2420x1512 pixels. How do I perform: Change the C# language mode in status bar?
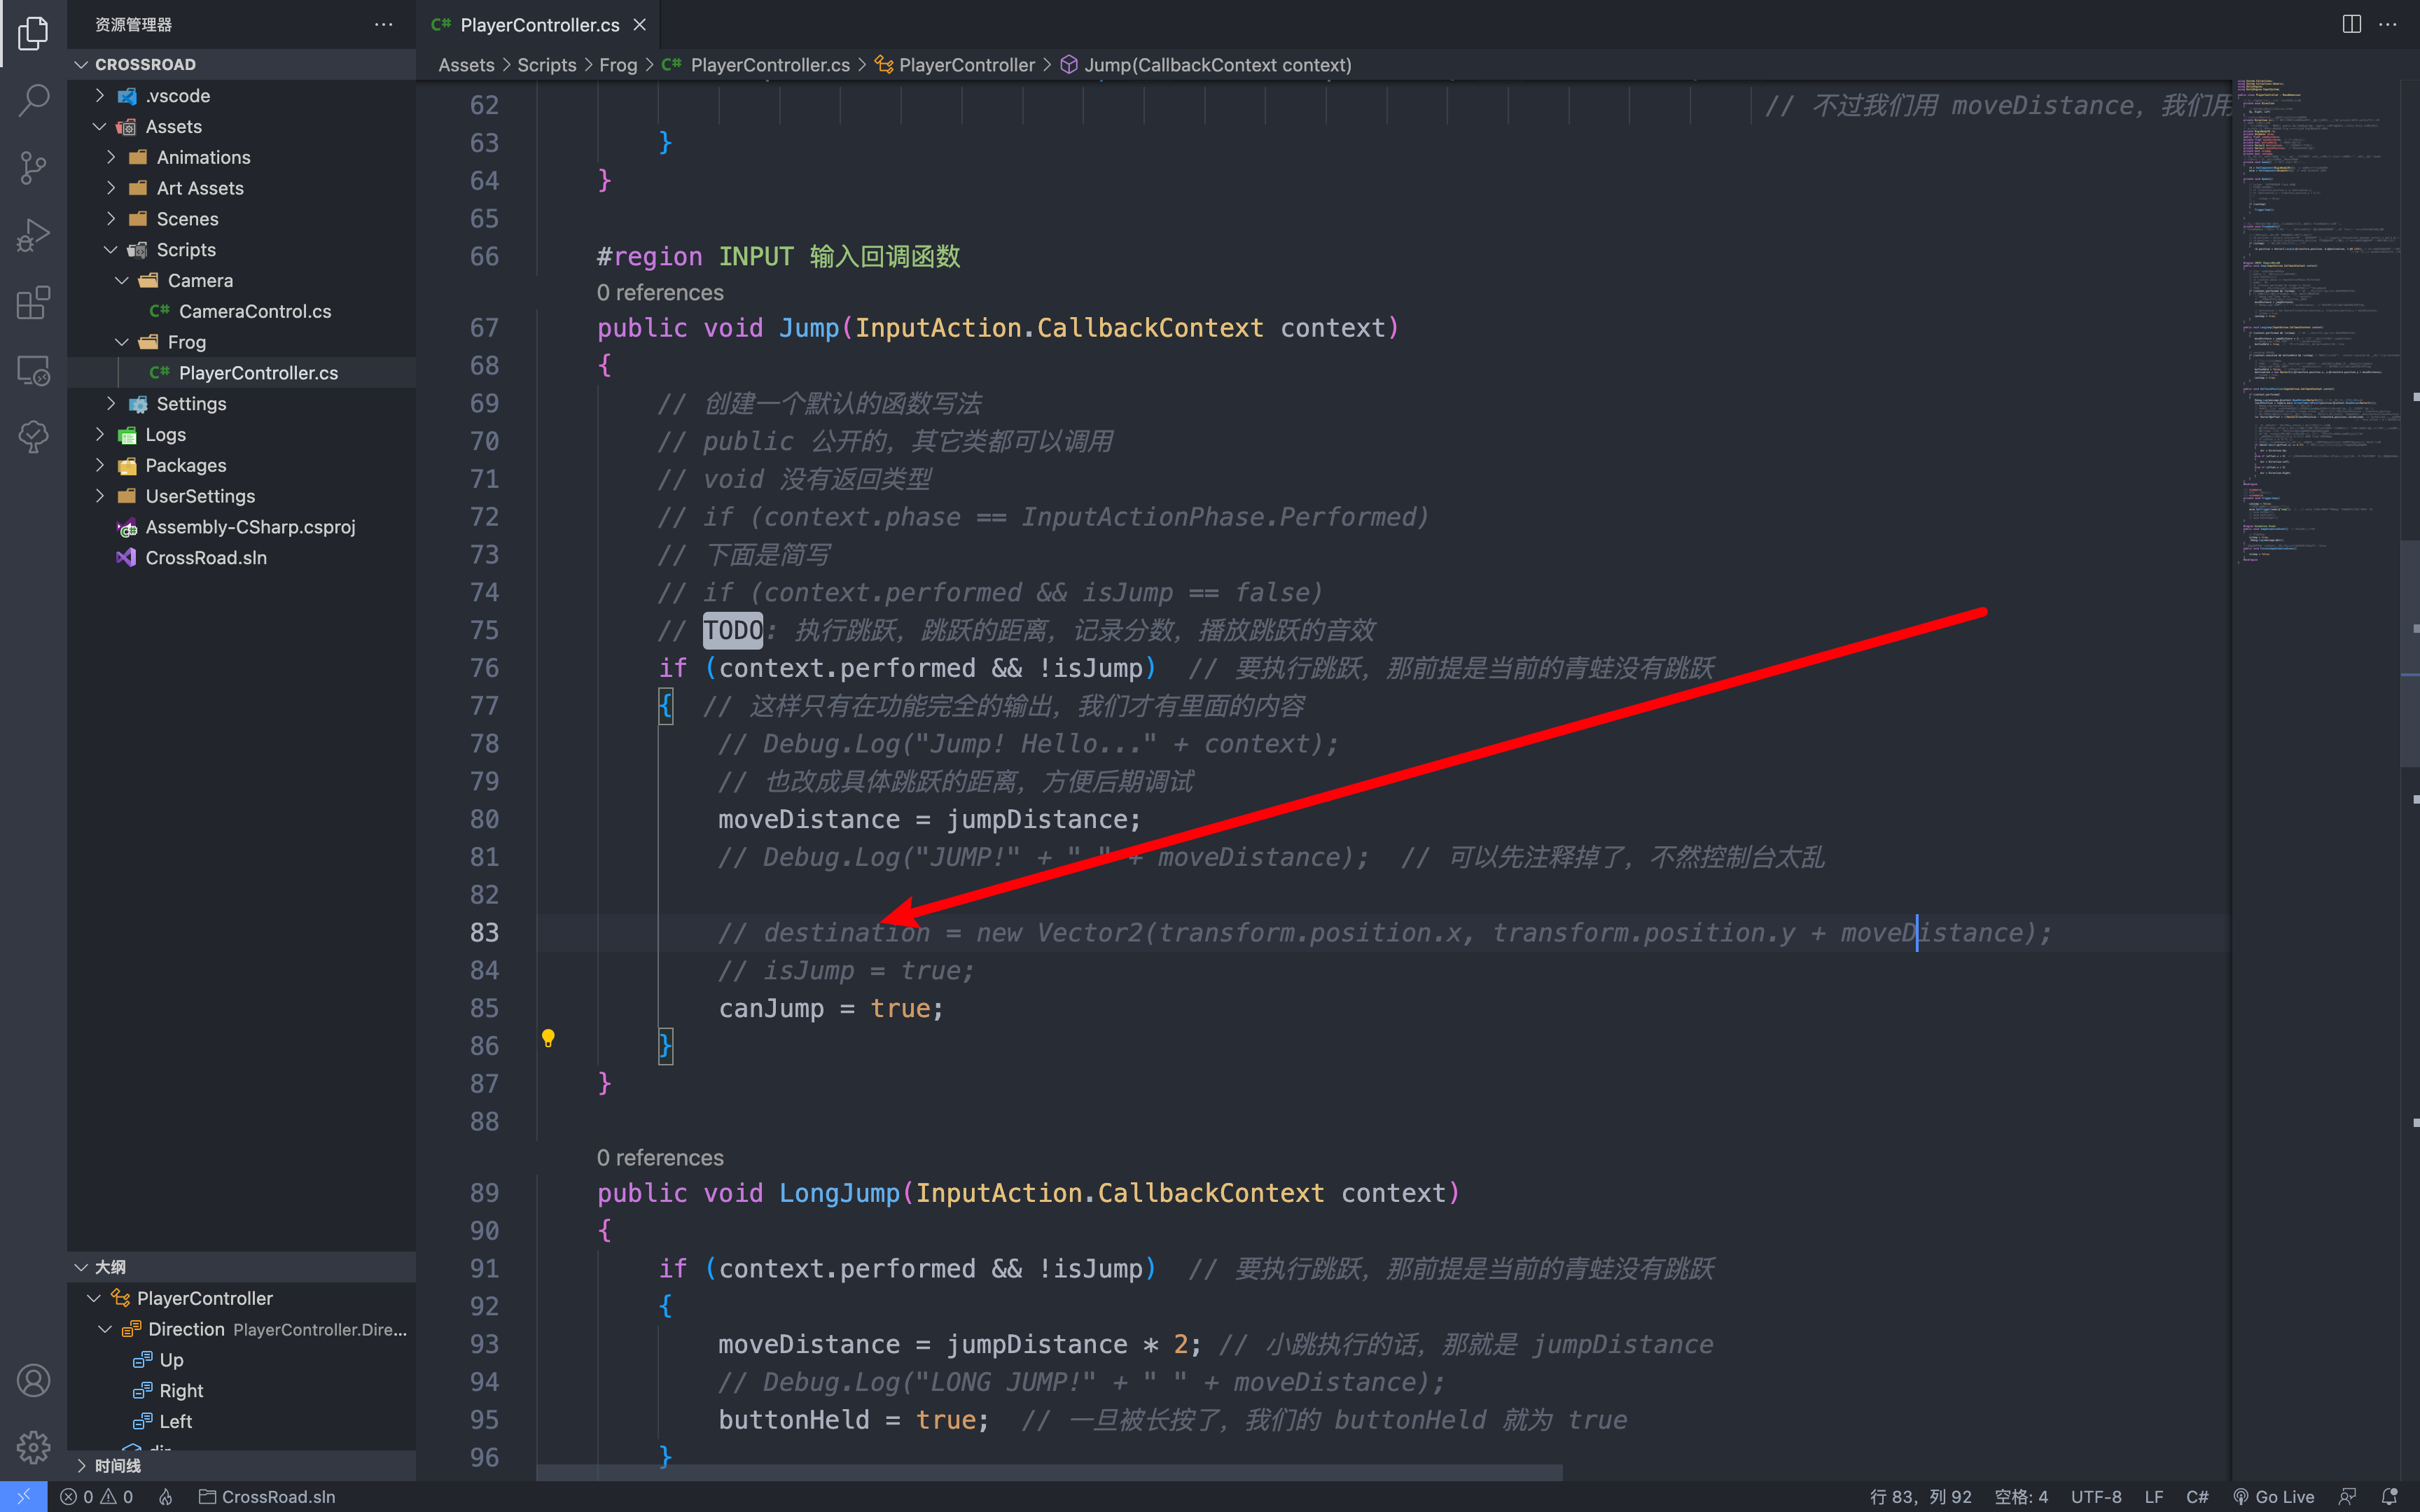pyautogui.click(x=2197, y=1497)
